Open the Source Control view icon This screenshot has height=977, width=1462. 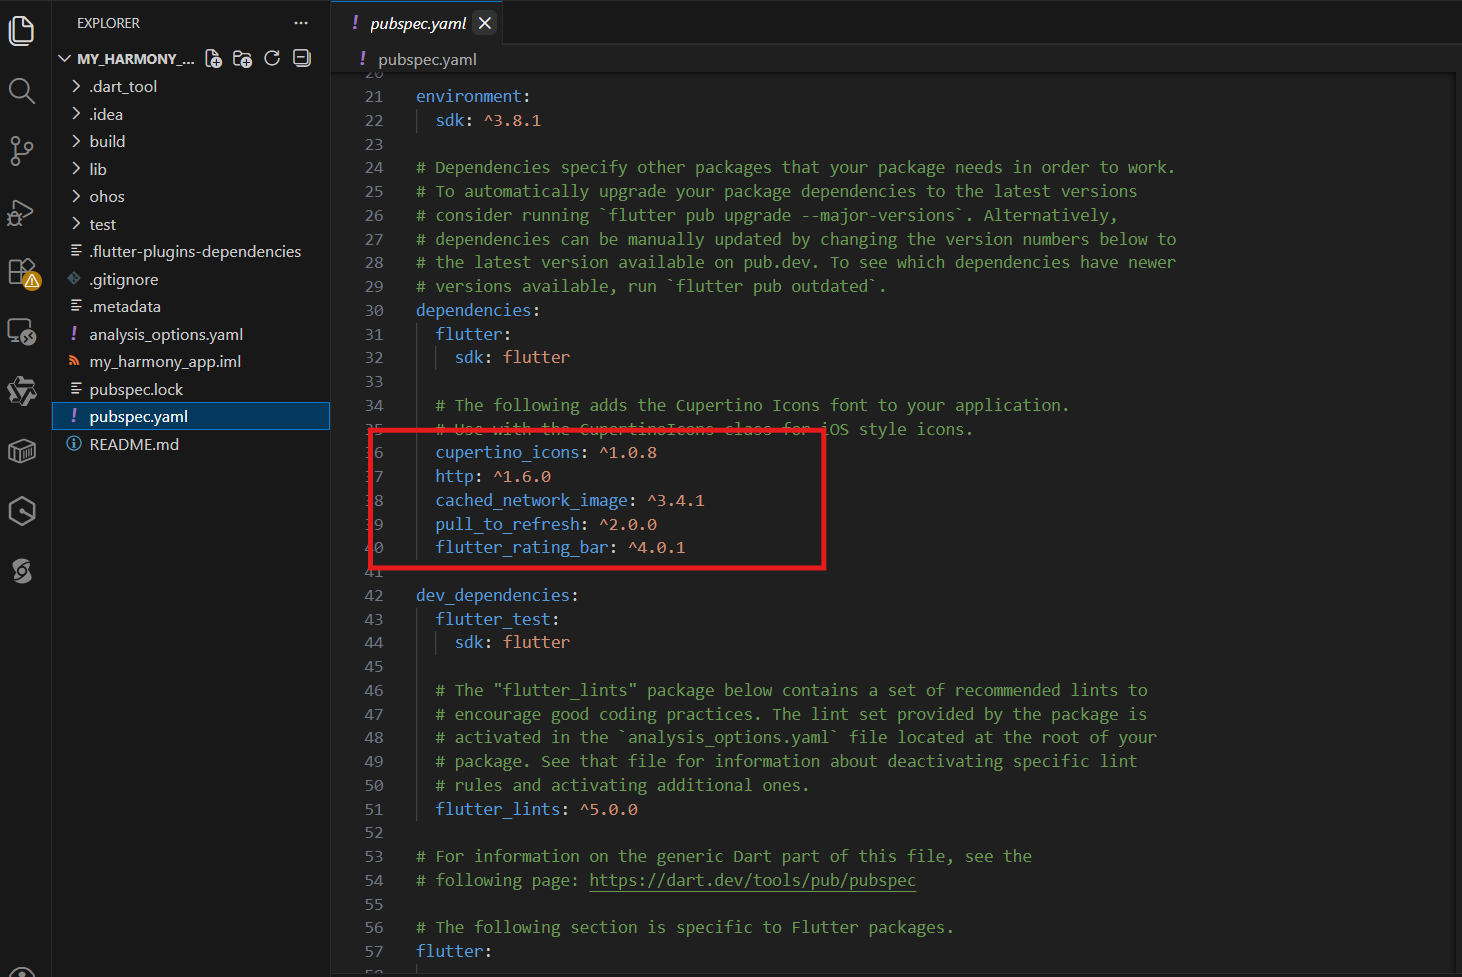coord(22,151)
